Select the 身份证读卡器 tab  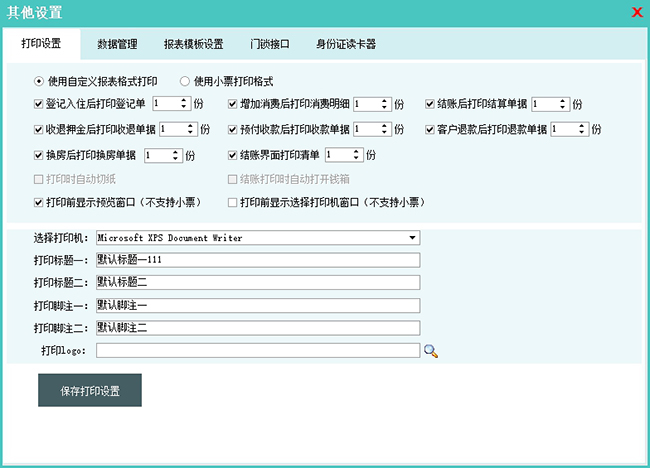tap(345, 44)
